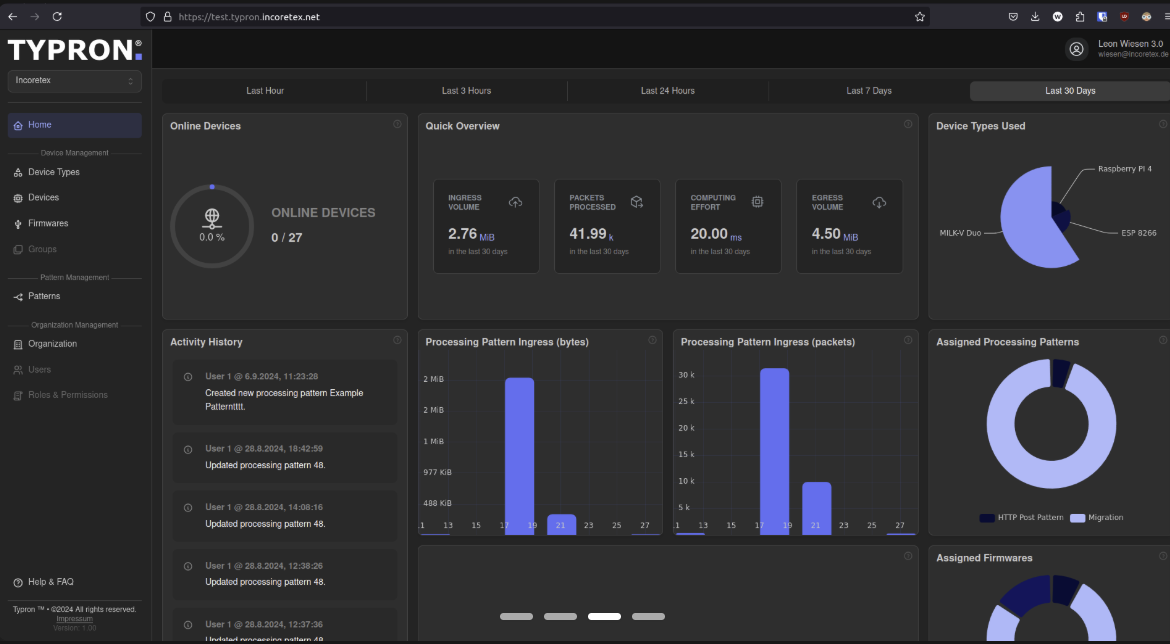Click the icon beside the 18:42:59 activity entry
Screen dimensions: 1170x644
pos(188,449)
